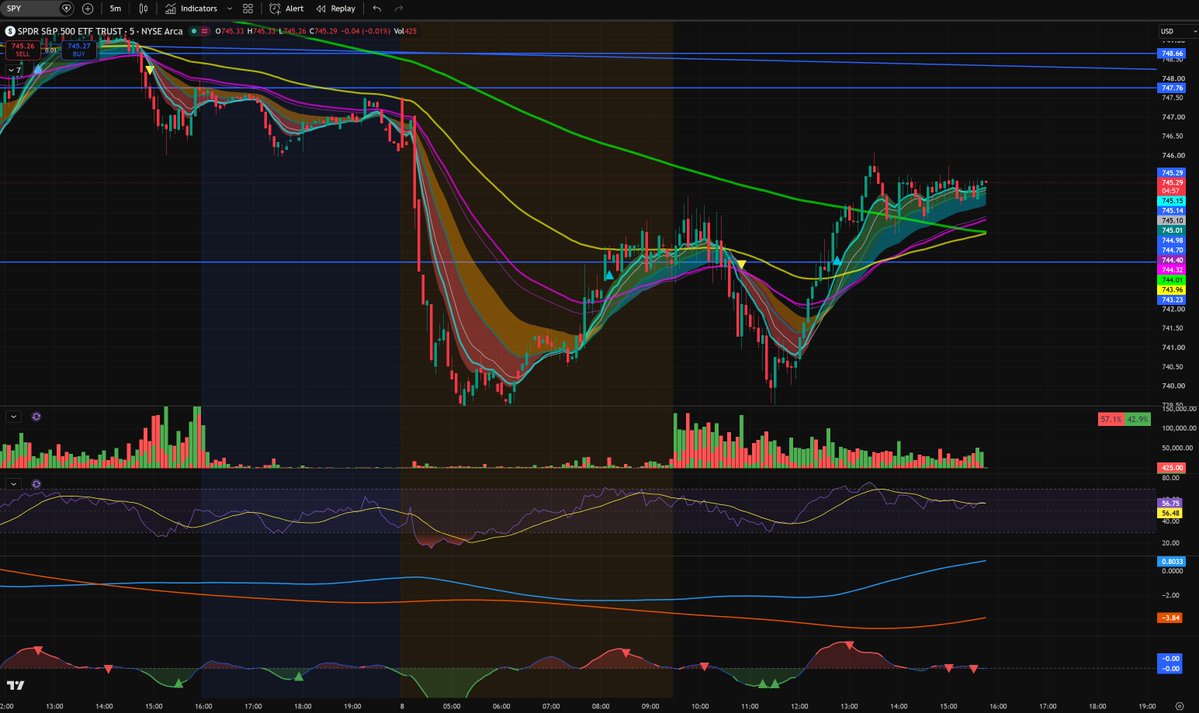Image resolution: width=1199 pixels, height=713 pixels.
Task: Undo the last chart action
Action: coord(377,8)
